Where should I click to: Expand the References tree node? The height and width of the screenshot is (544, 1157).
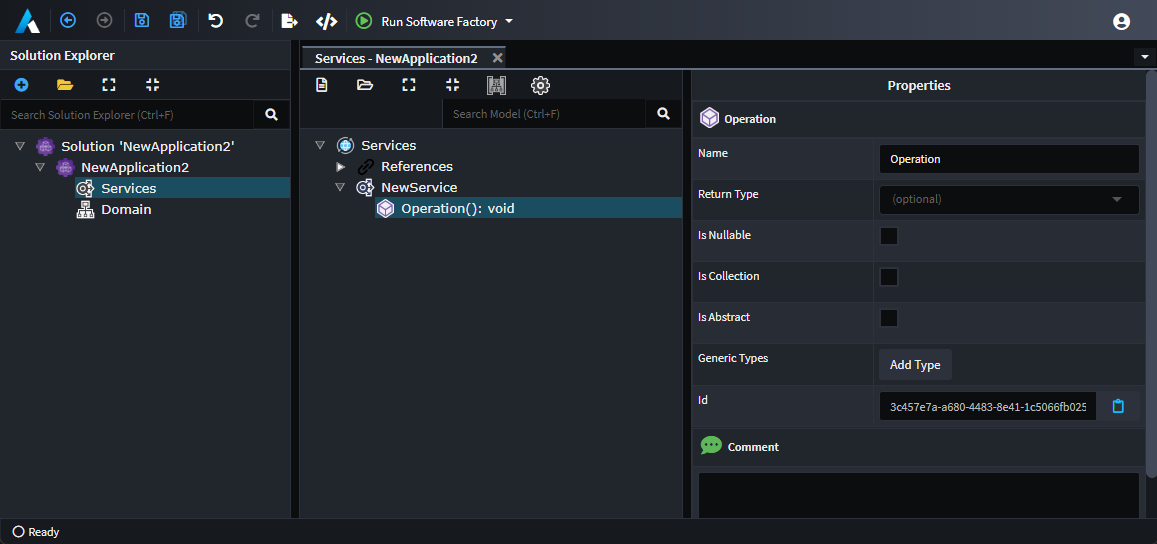pos(340,167)
